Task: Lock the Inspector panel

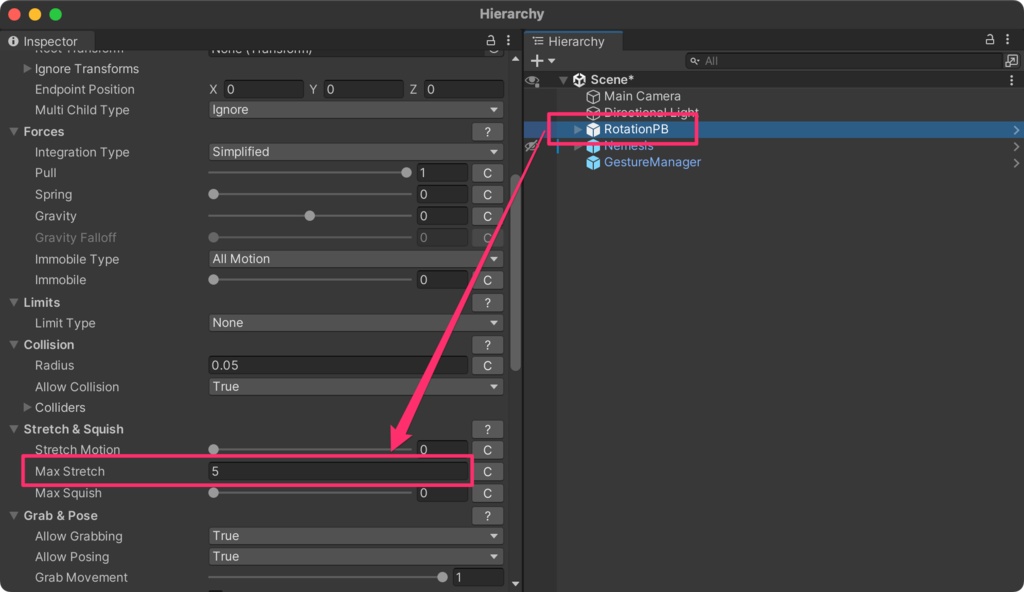Action: pos(490,41)
